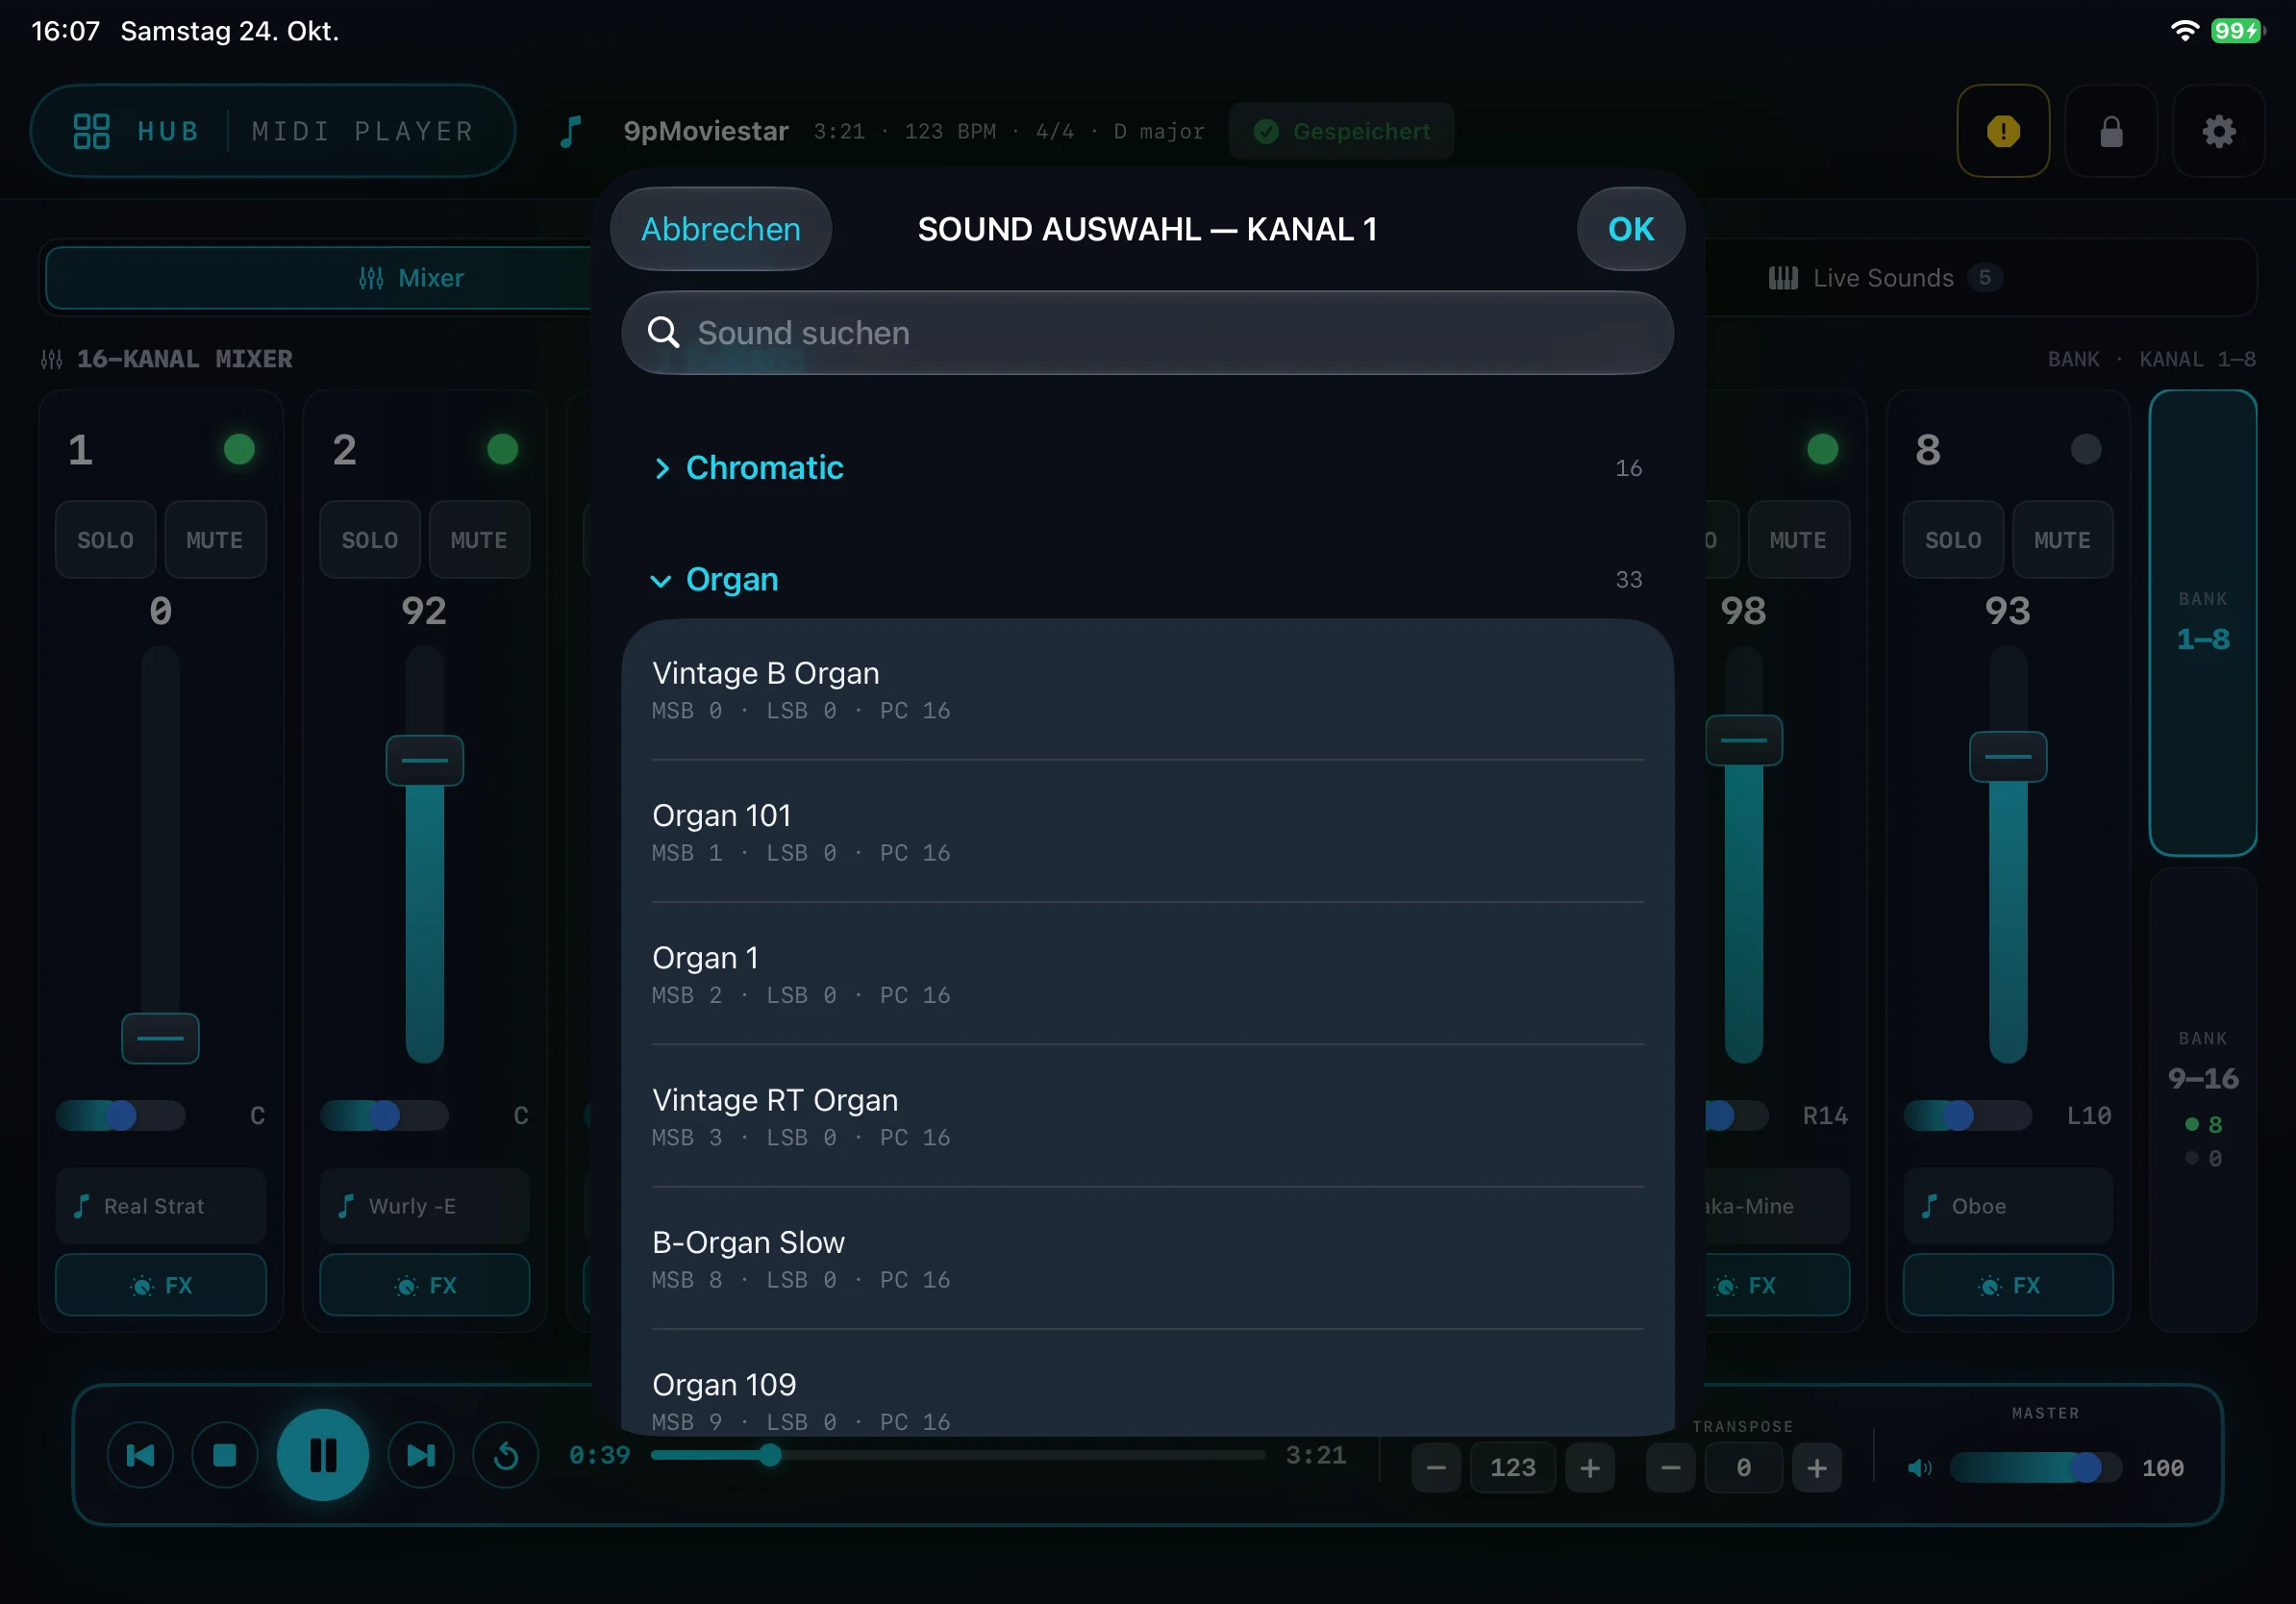Confirm sound selection with OK
The width and height of the screenshot is (2296, 1604).
[1631, 229]
